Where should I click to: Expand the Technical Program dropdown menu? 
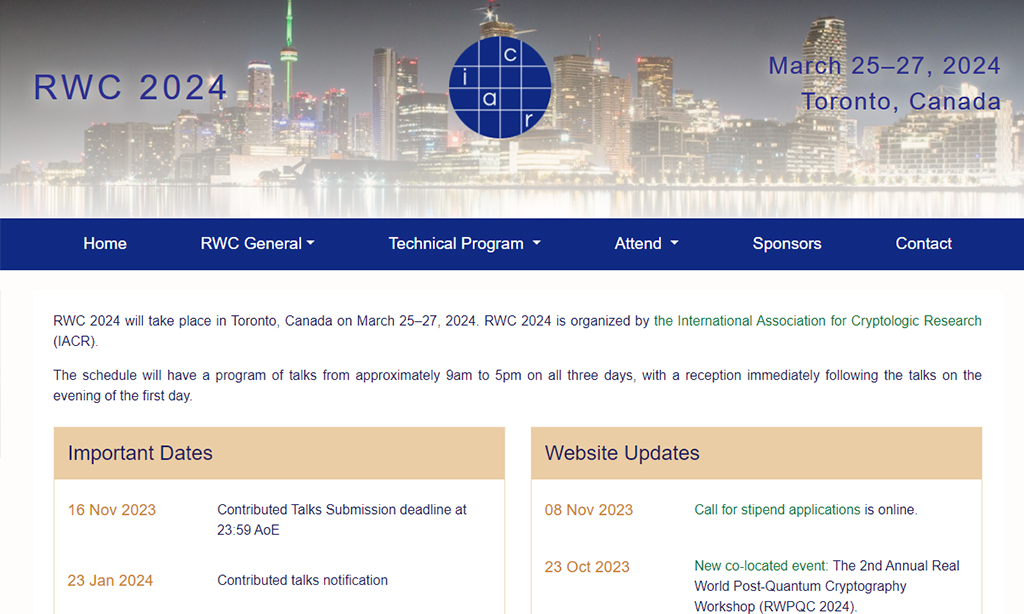464,244
